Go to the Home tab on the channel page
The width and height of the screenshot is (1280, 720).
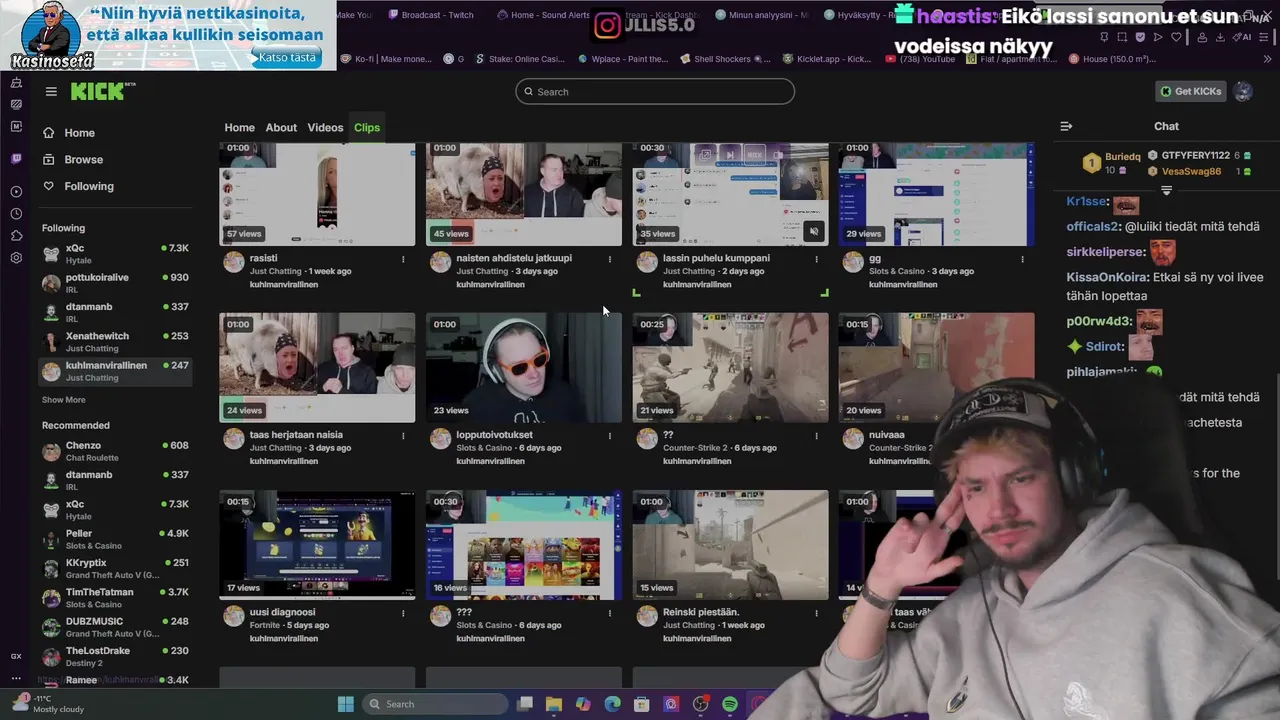pos(239,127)
